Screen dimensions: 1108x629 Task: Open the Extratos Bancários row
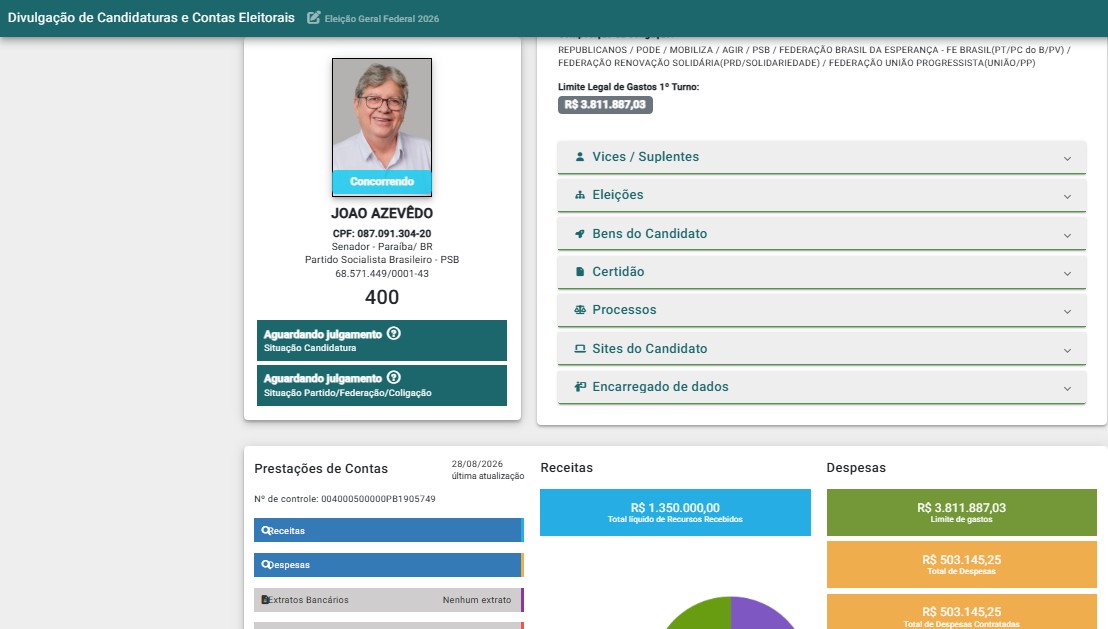389,599
